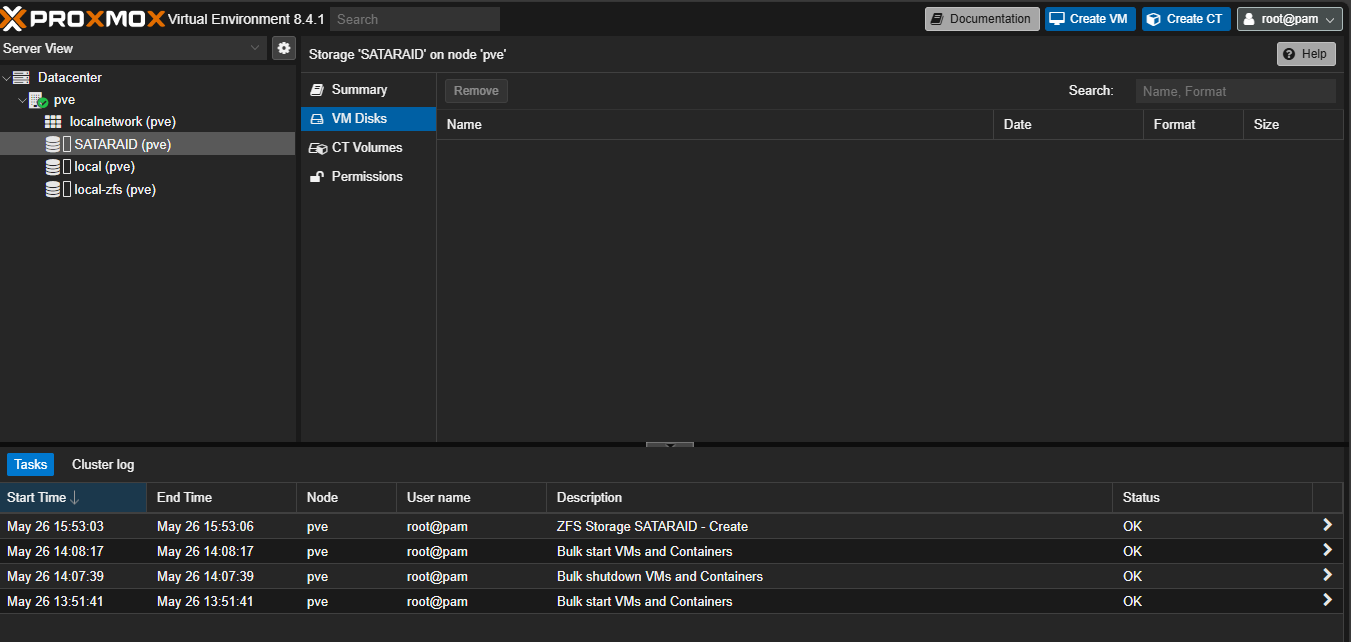Click the Name, Format search field

(1235, 91)
